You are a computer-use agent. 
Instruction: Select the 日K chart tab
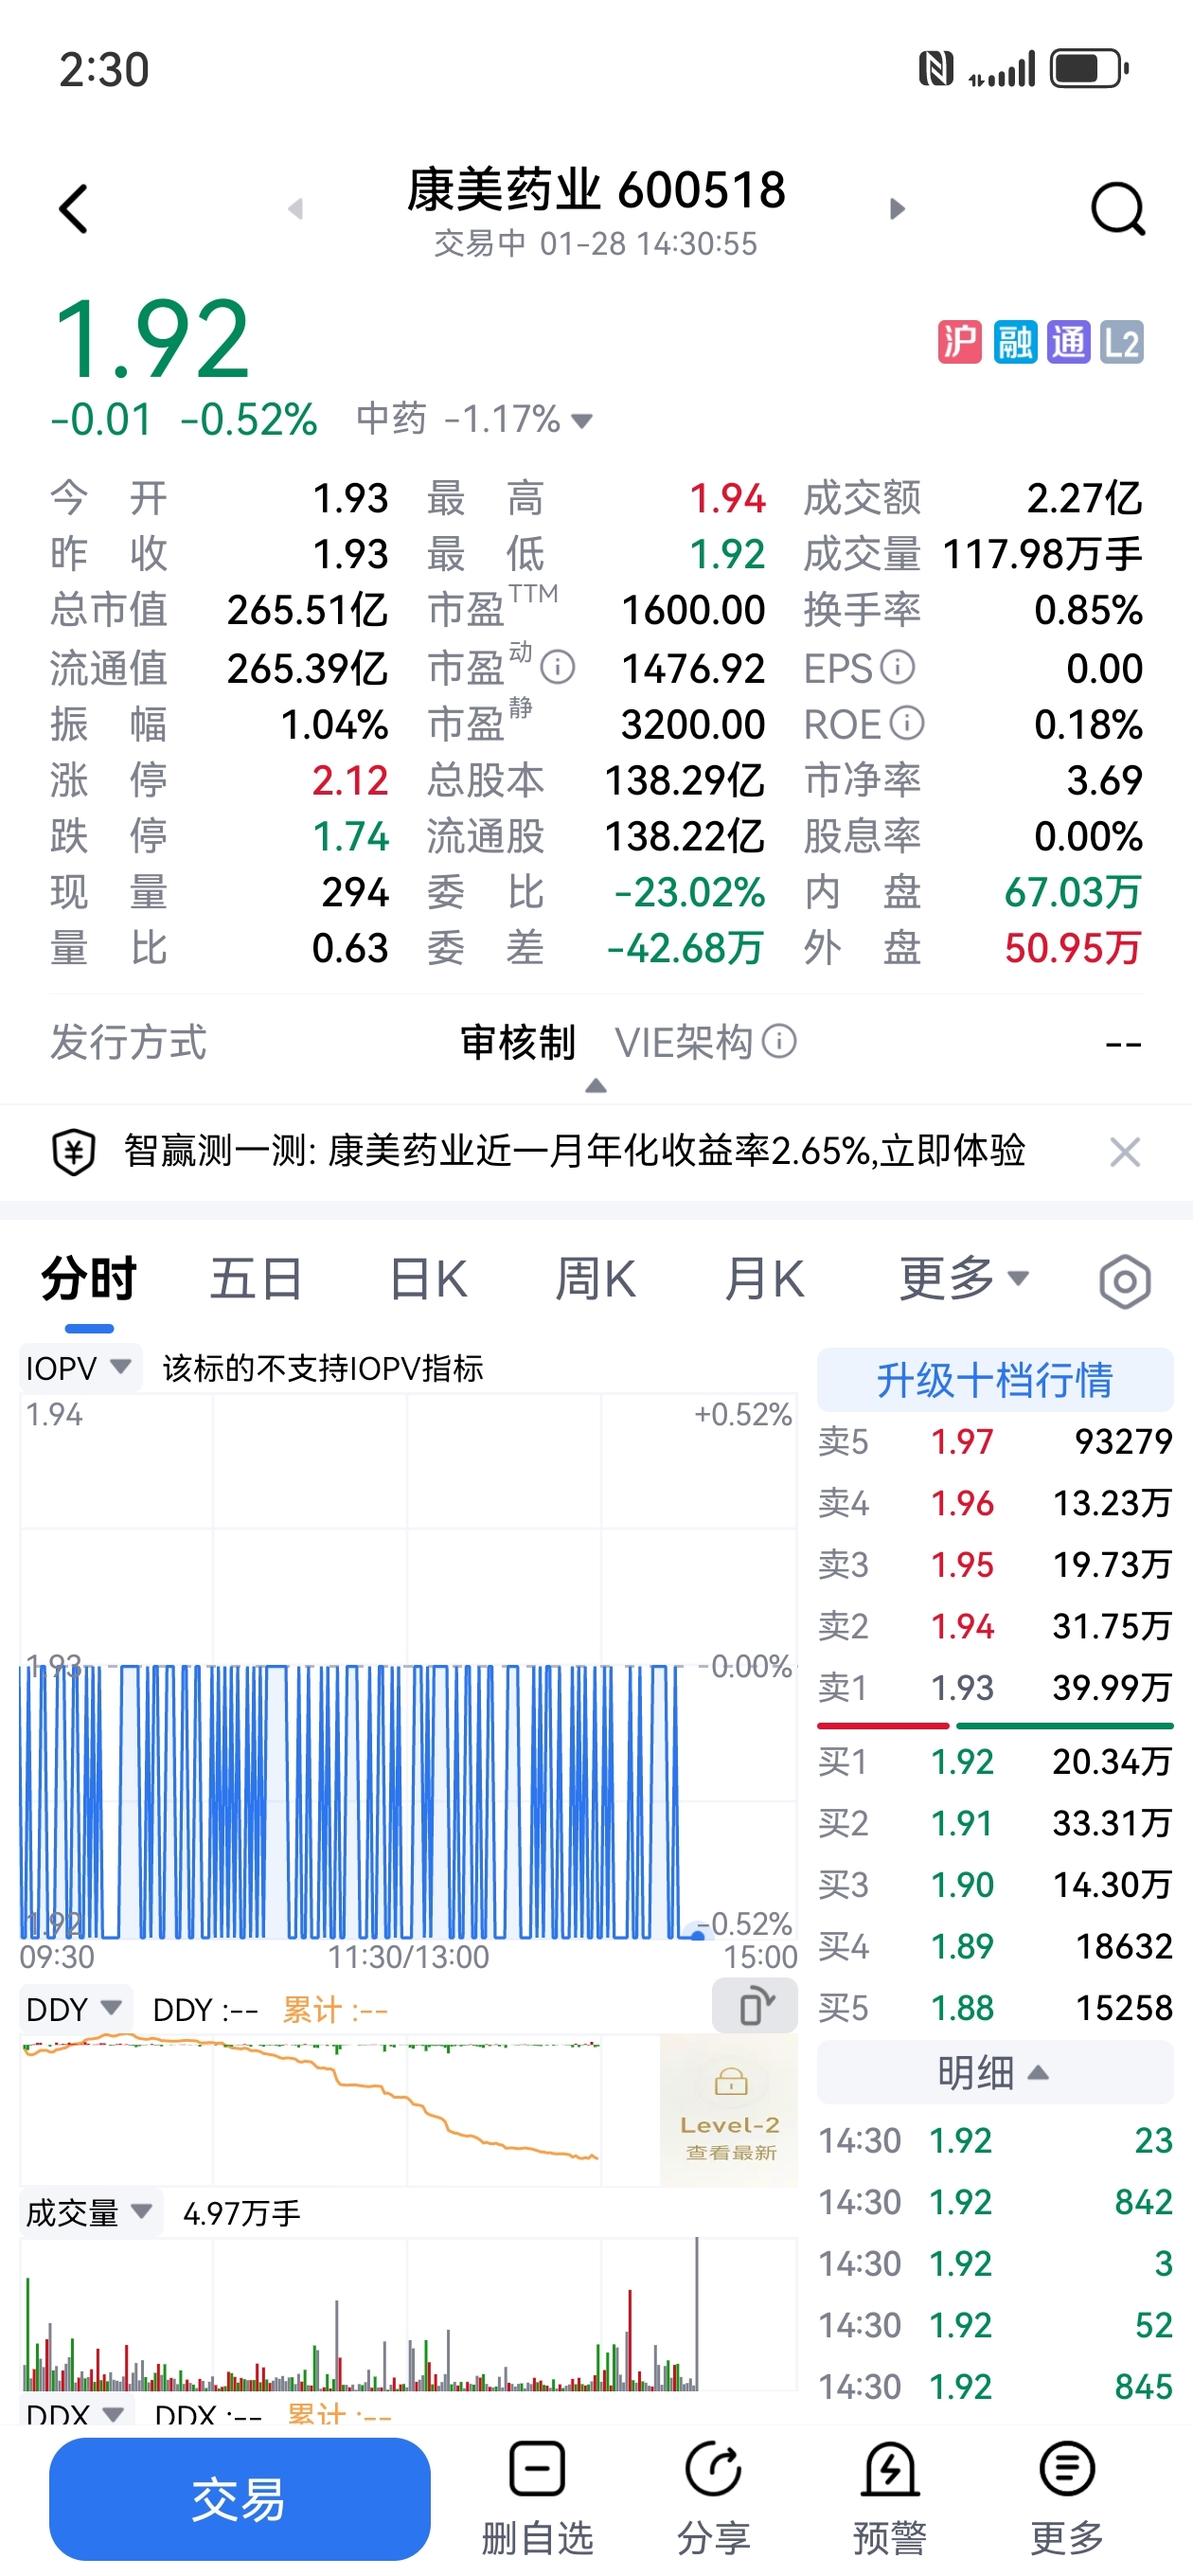[x=428, y=1279]
